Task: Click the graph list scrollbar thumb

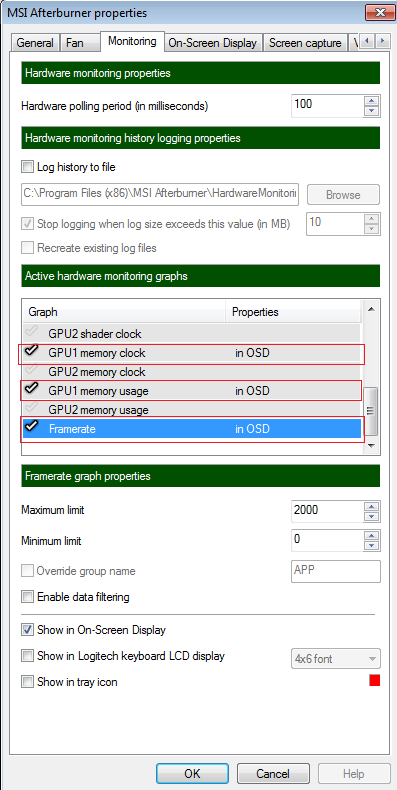Action: [370, 411]
